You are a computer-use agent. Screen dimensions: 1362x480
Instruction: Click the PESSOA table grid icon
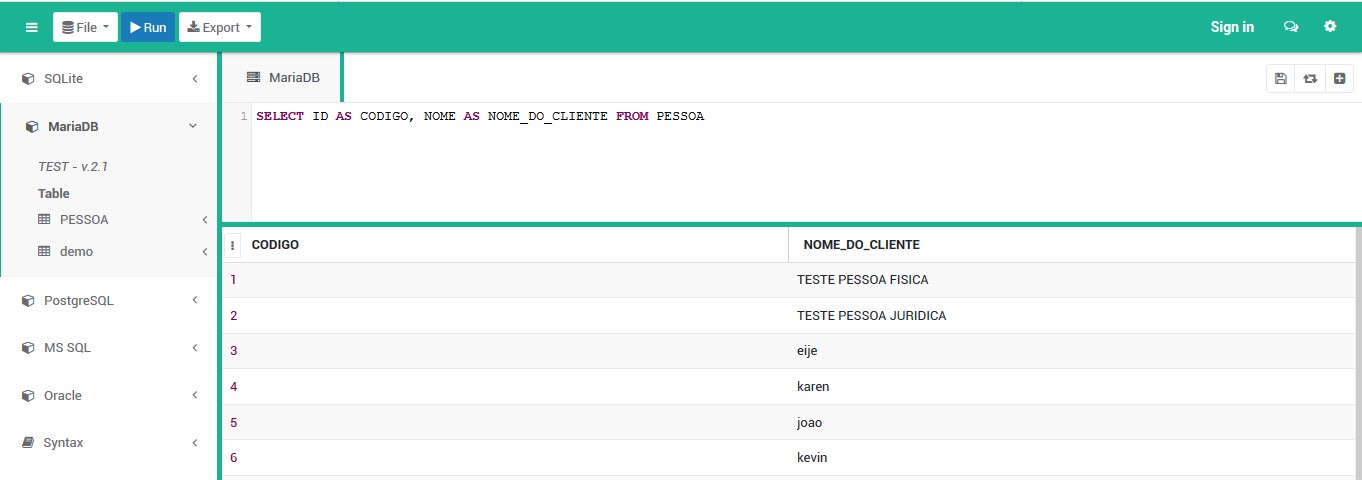coord(44,219)
